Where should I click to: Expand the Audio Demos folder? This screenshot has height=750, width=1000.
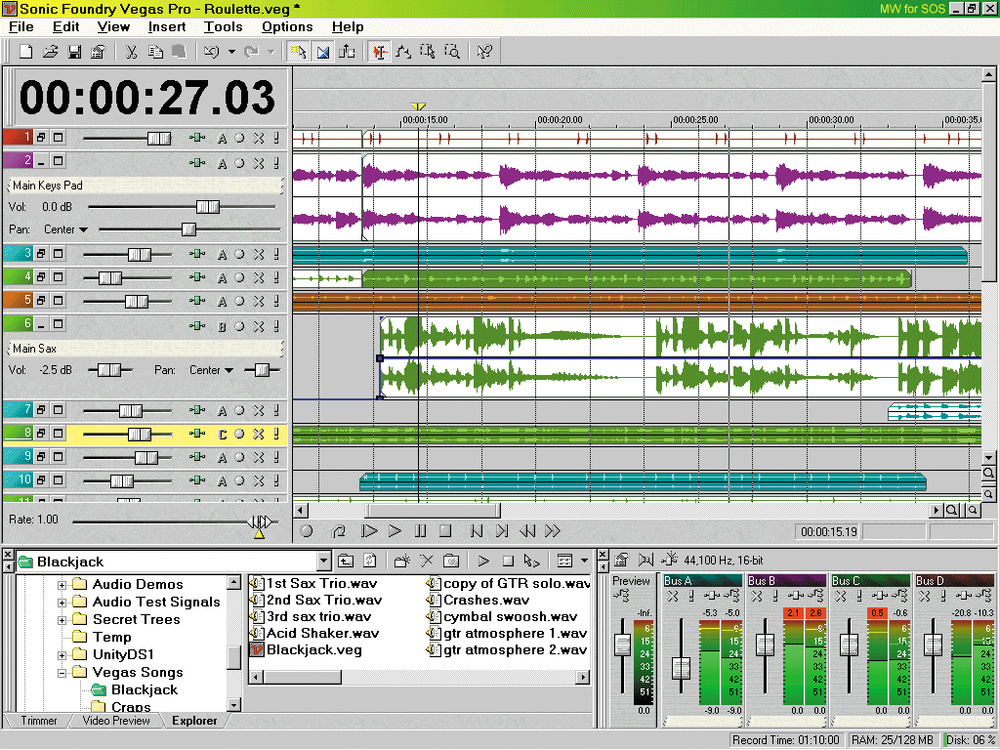pyautogui.click(x=62, y=585)
